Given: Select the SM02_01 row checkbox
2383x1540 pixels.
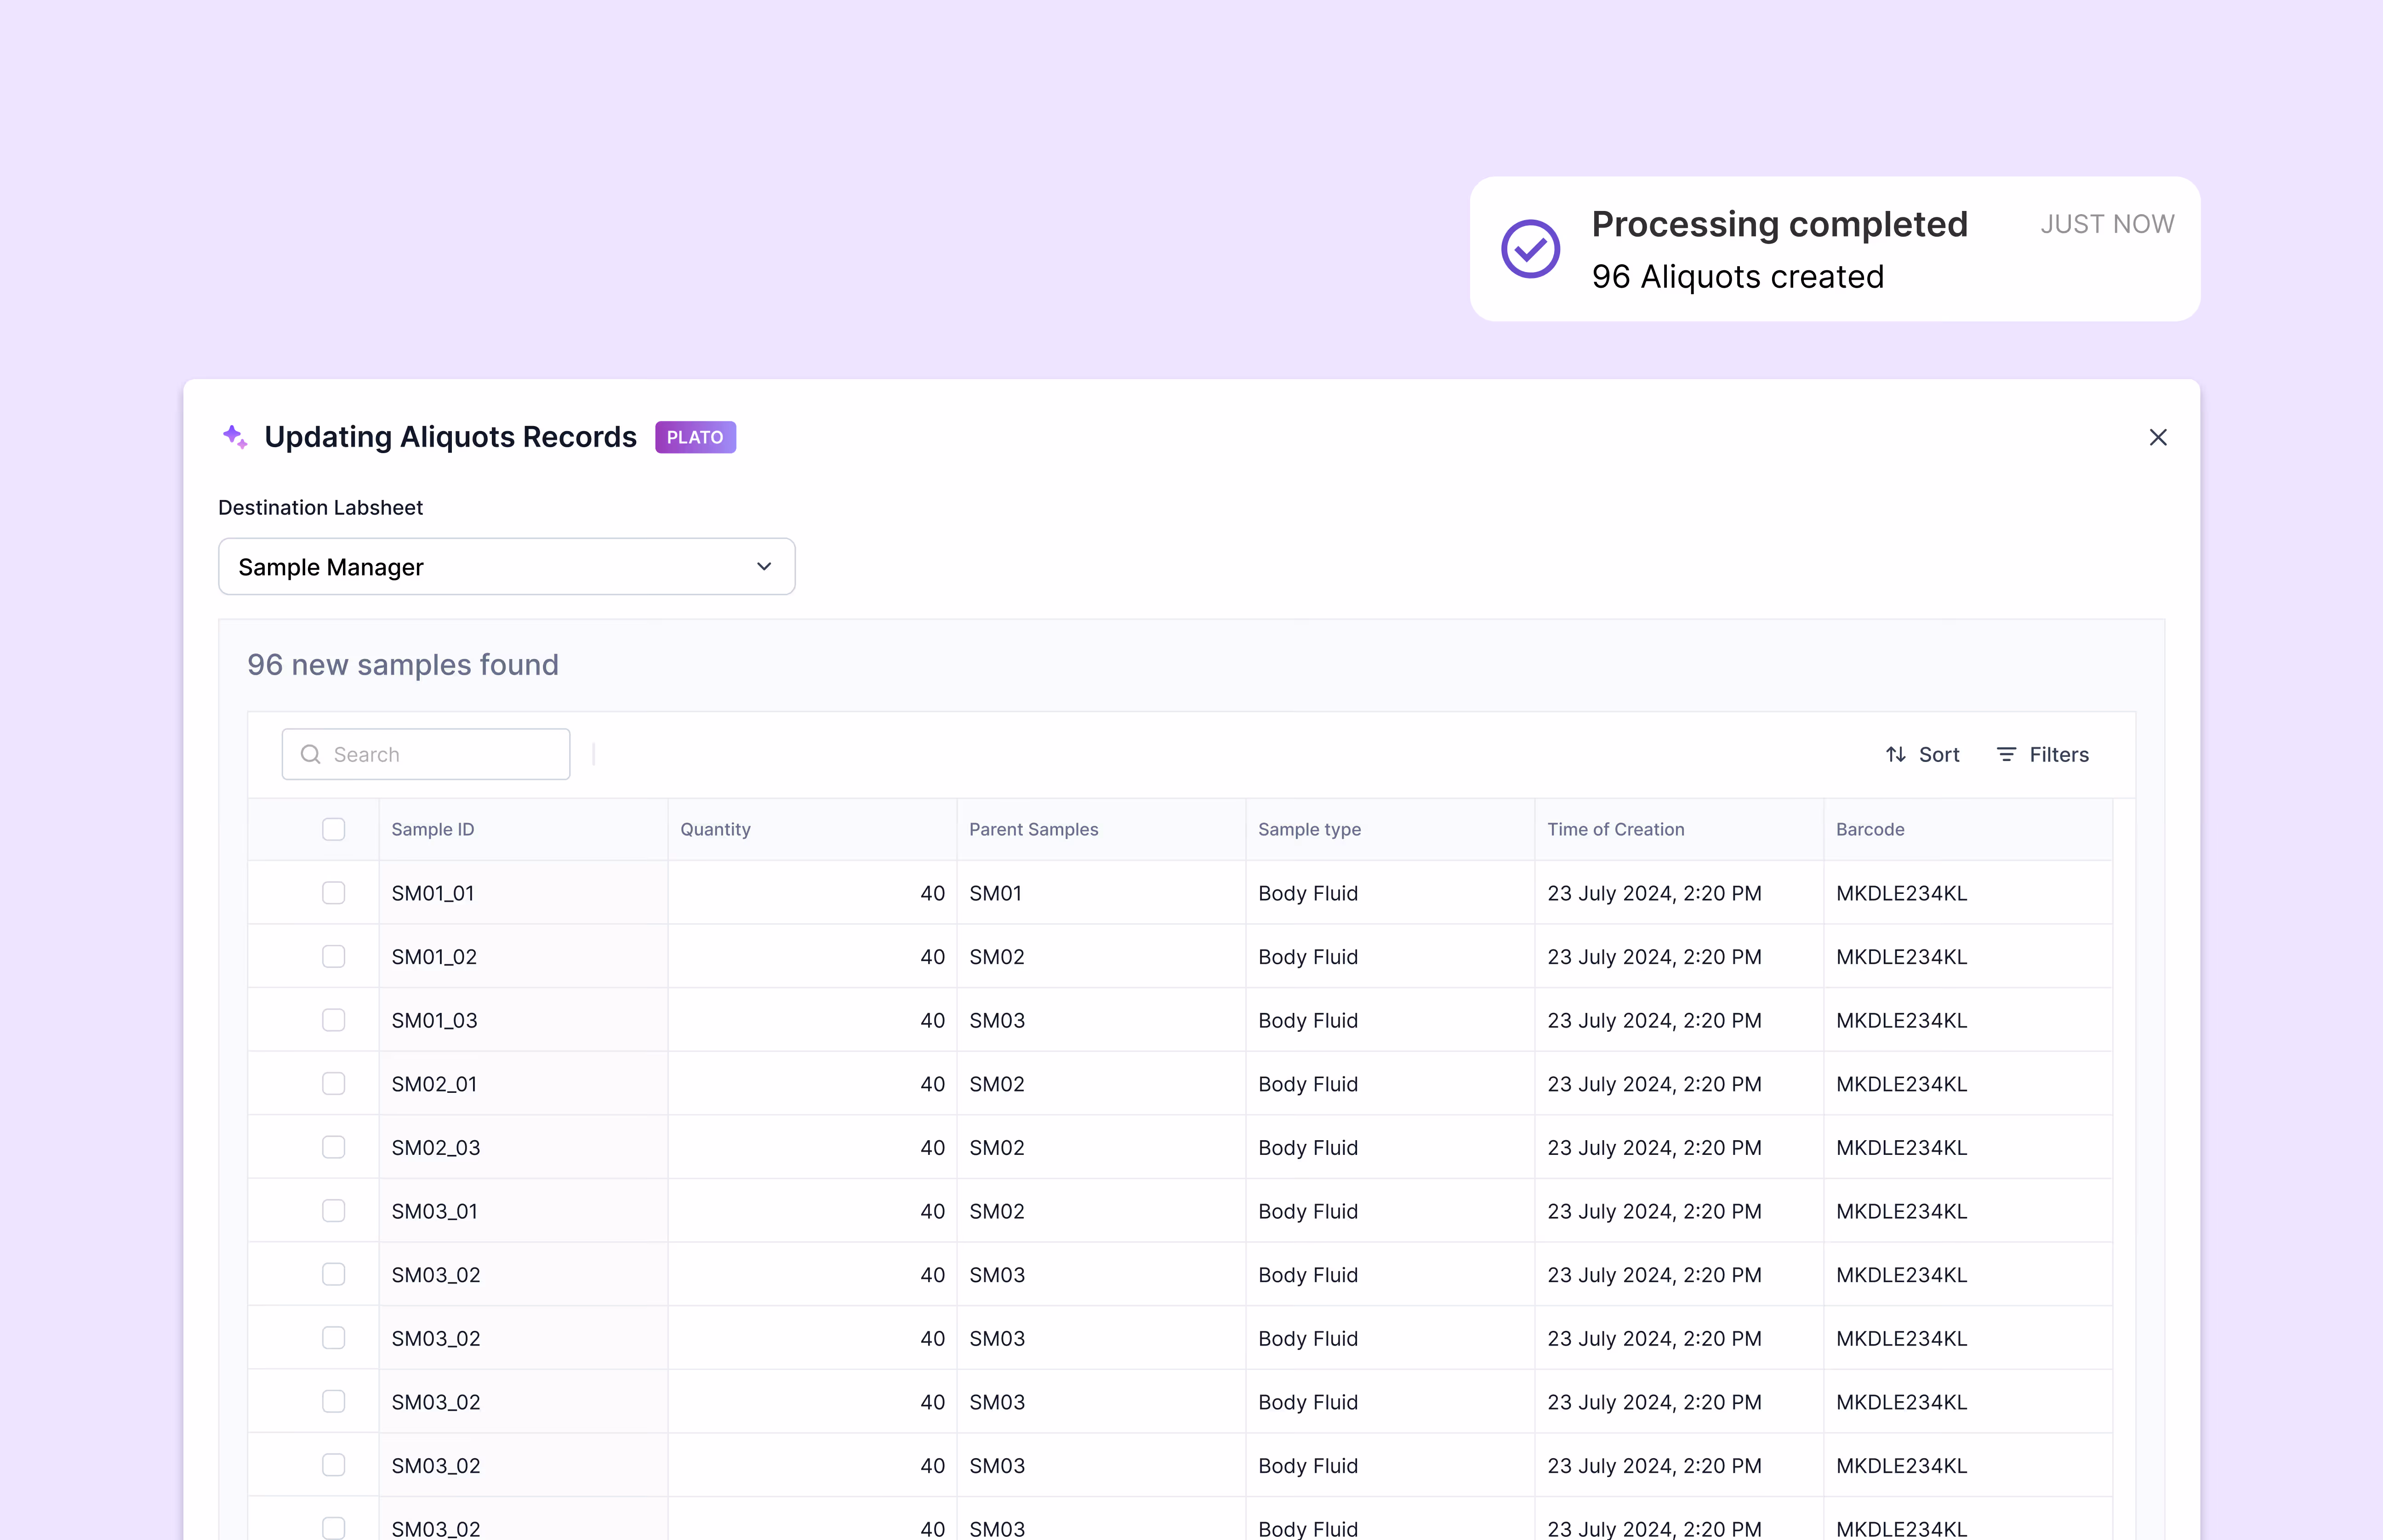Looking at the screenshot, I should (x=333, y=1084).
